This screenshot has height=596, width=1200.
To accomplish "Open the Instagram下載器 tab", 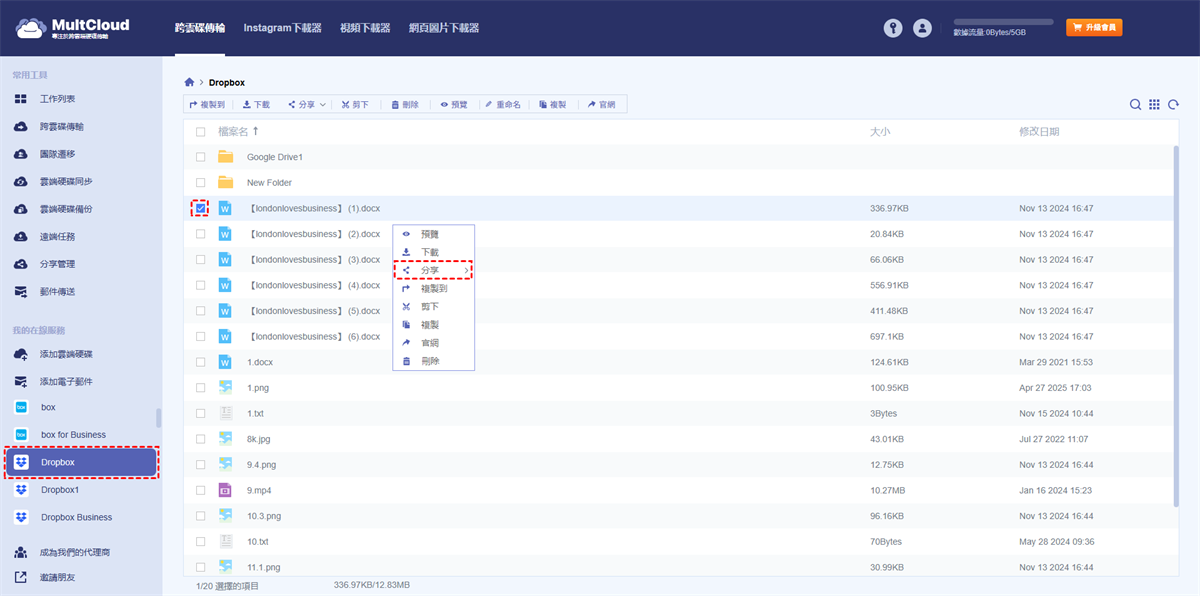I will pos(282,28).
